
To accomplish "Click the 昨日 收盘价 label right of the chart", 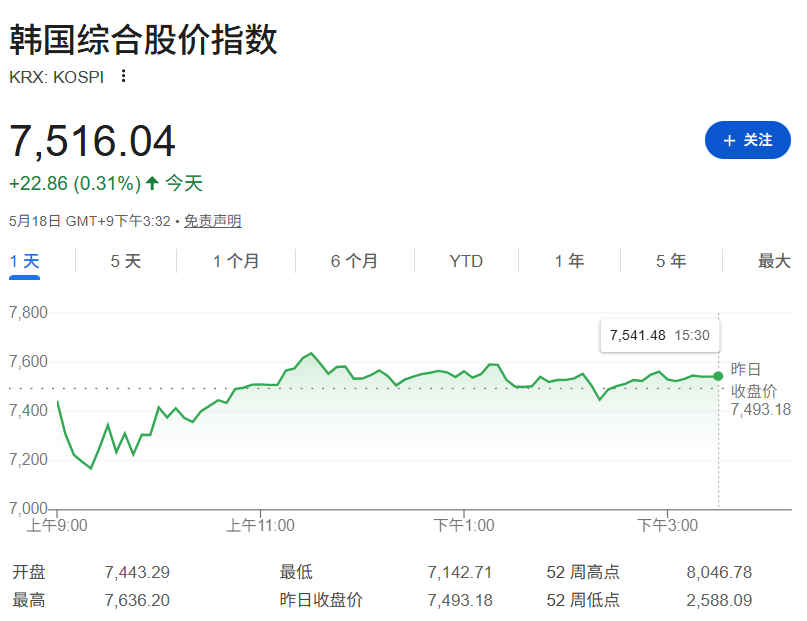I will (753, 380).
